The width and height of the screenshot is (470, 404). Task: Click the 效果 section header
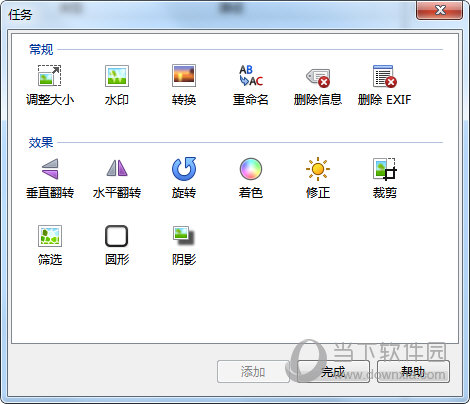[x=41, y=142]
